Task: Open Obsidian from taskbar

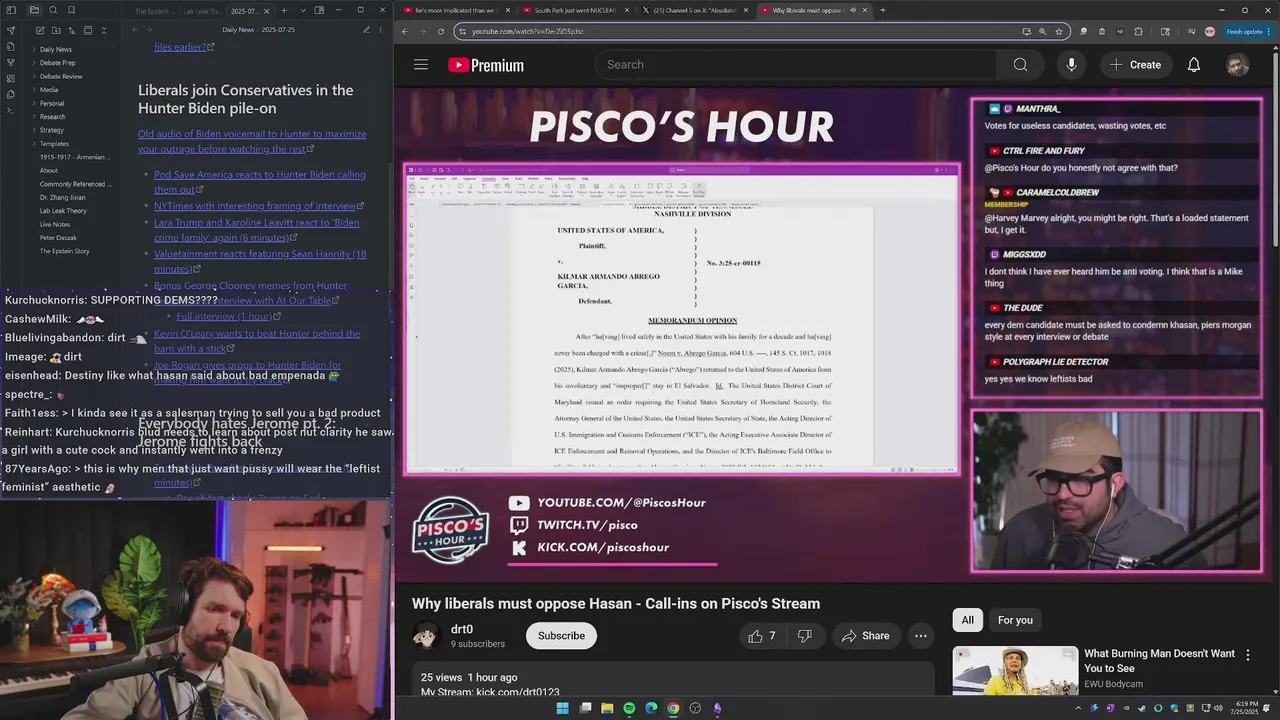Action: point(717,708)
